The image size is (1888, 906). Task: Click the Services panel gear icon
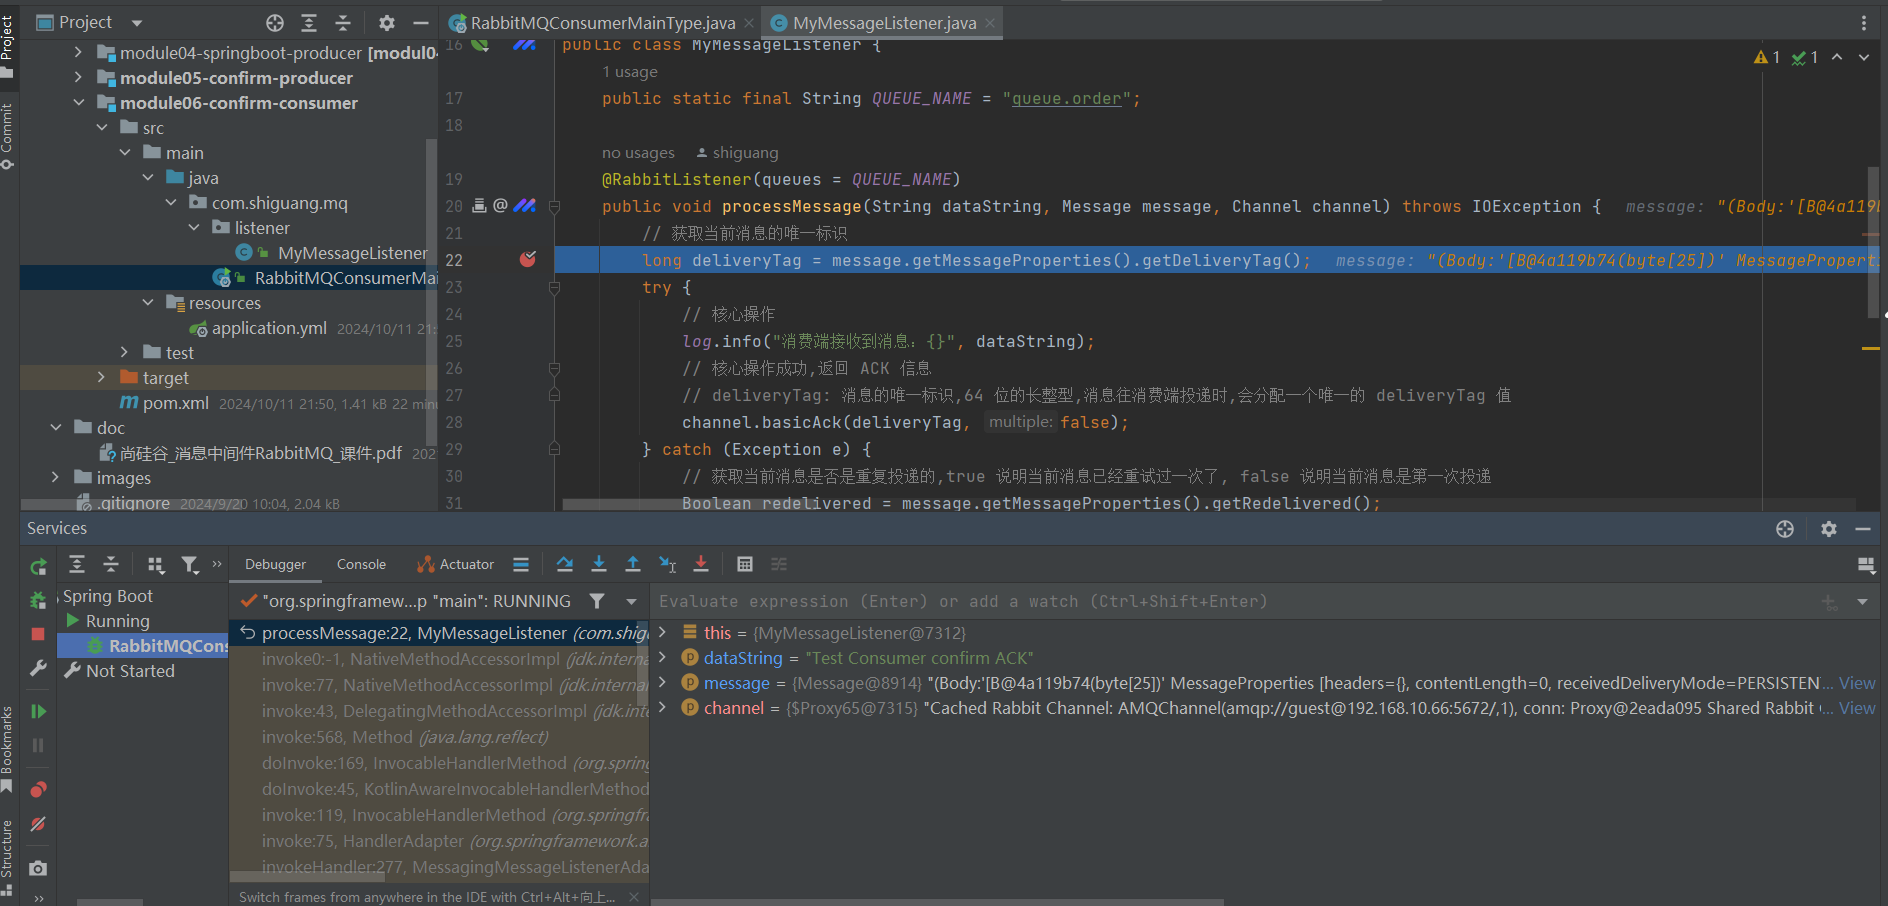(x=1829, y=529)
